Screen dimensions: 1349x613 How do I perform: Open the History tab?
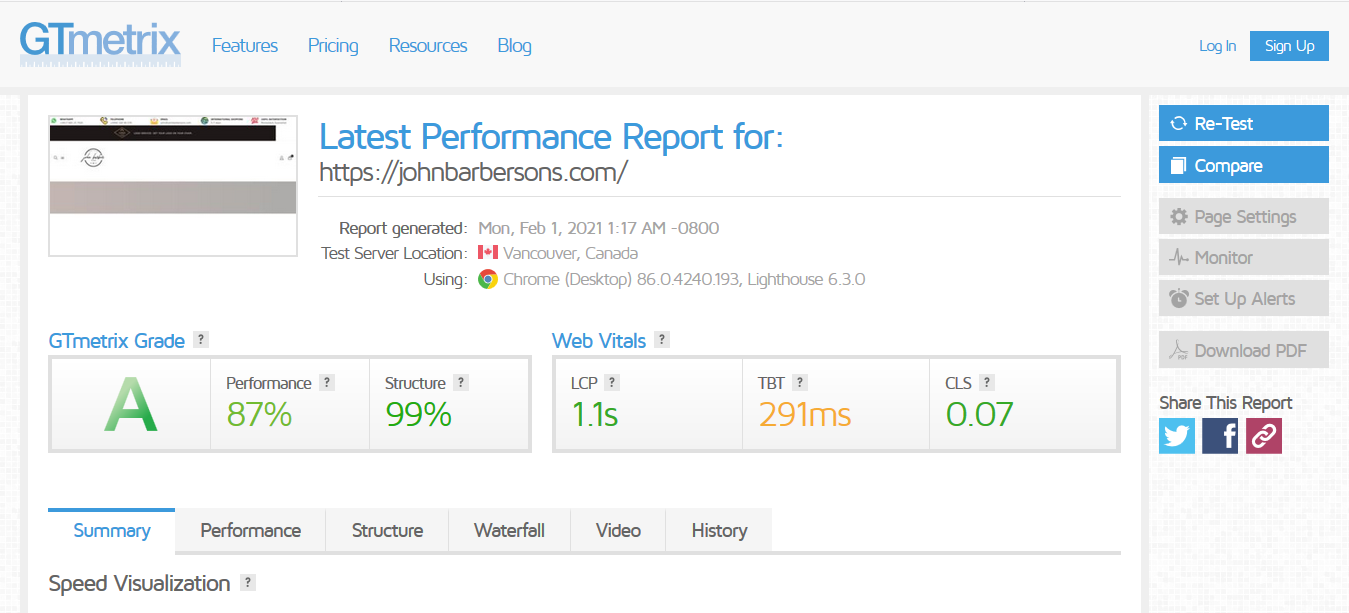719,530
